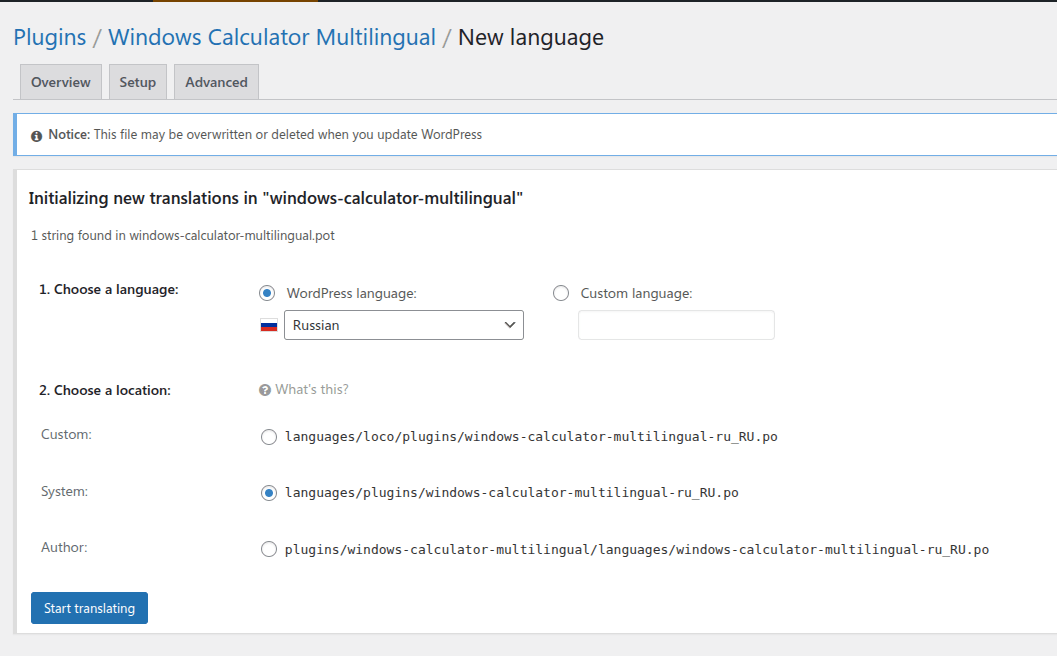This screenshot has height=656, width=1057.
Task: Click the "What's this?" link text
Action: (x=312, y=390)
